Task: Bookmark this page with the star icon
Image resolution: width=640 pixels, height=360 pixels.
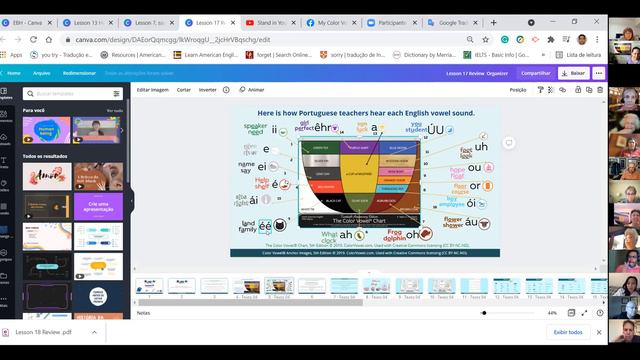Action: click(x=485, y=40)
